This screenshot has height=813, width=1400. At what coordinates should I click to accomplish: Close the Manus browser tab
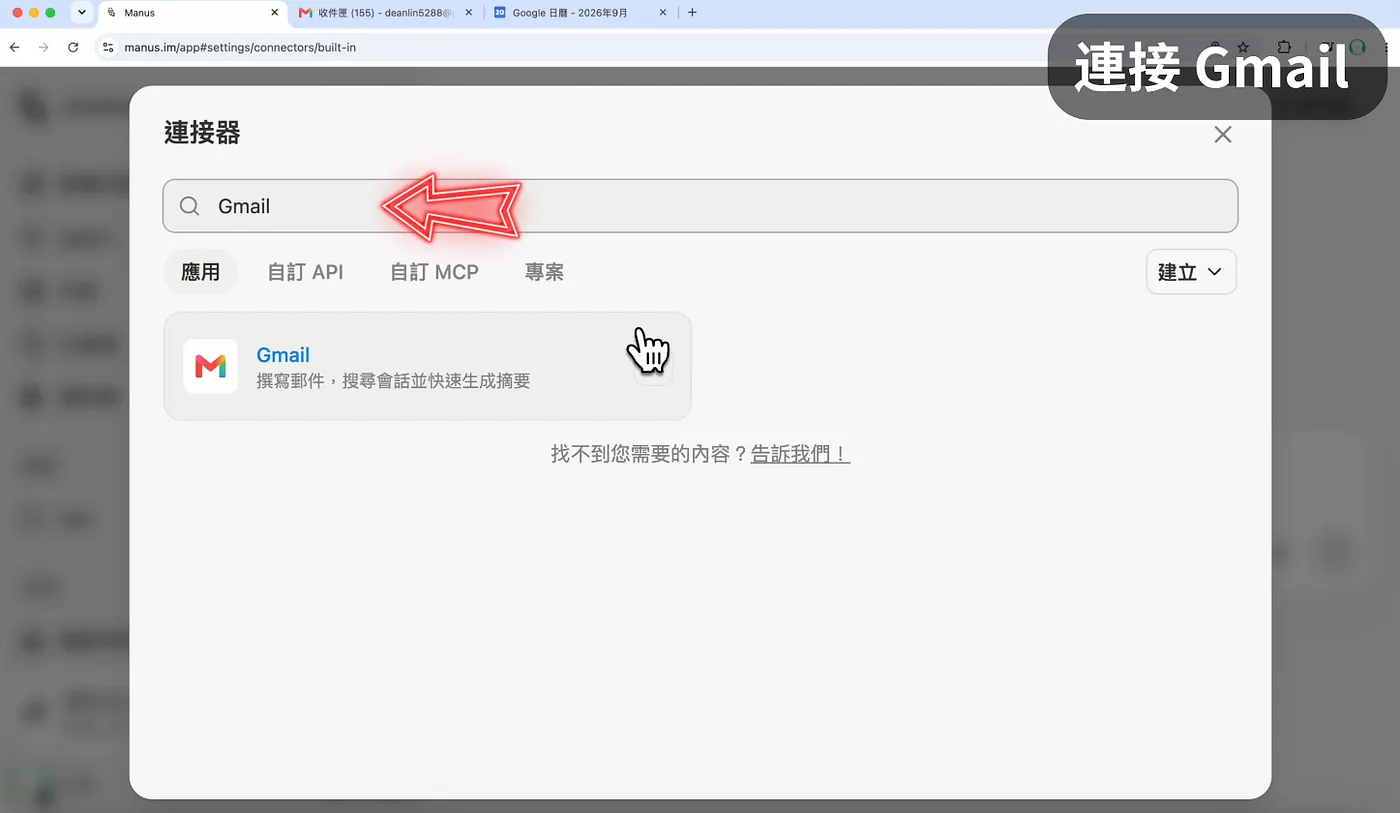(x=274, y=13)
